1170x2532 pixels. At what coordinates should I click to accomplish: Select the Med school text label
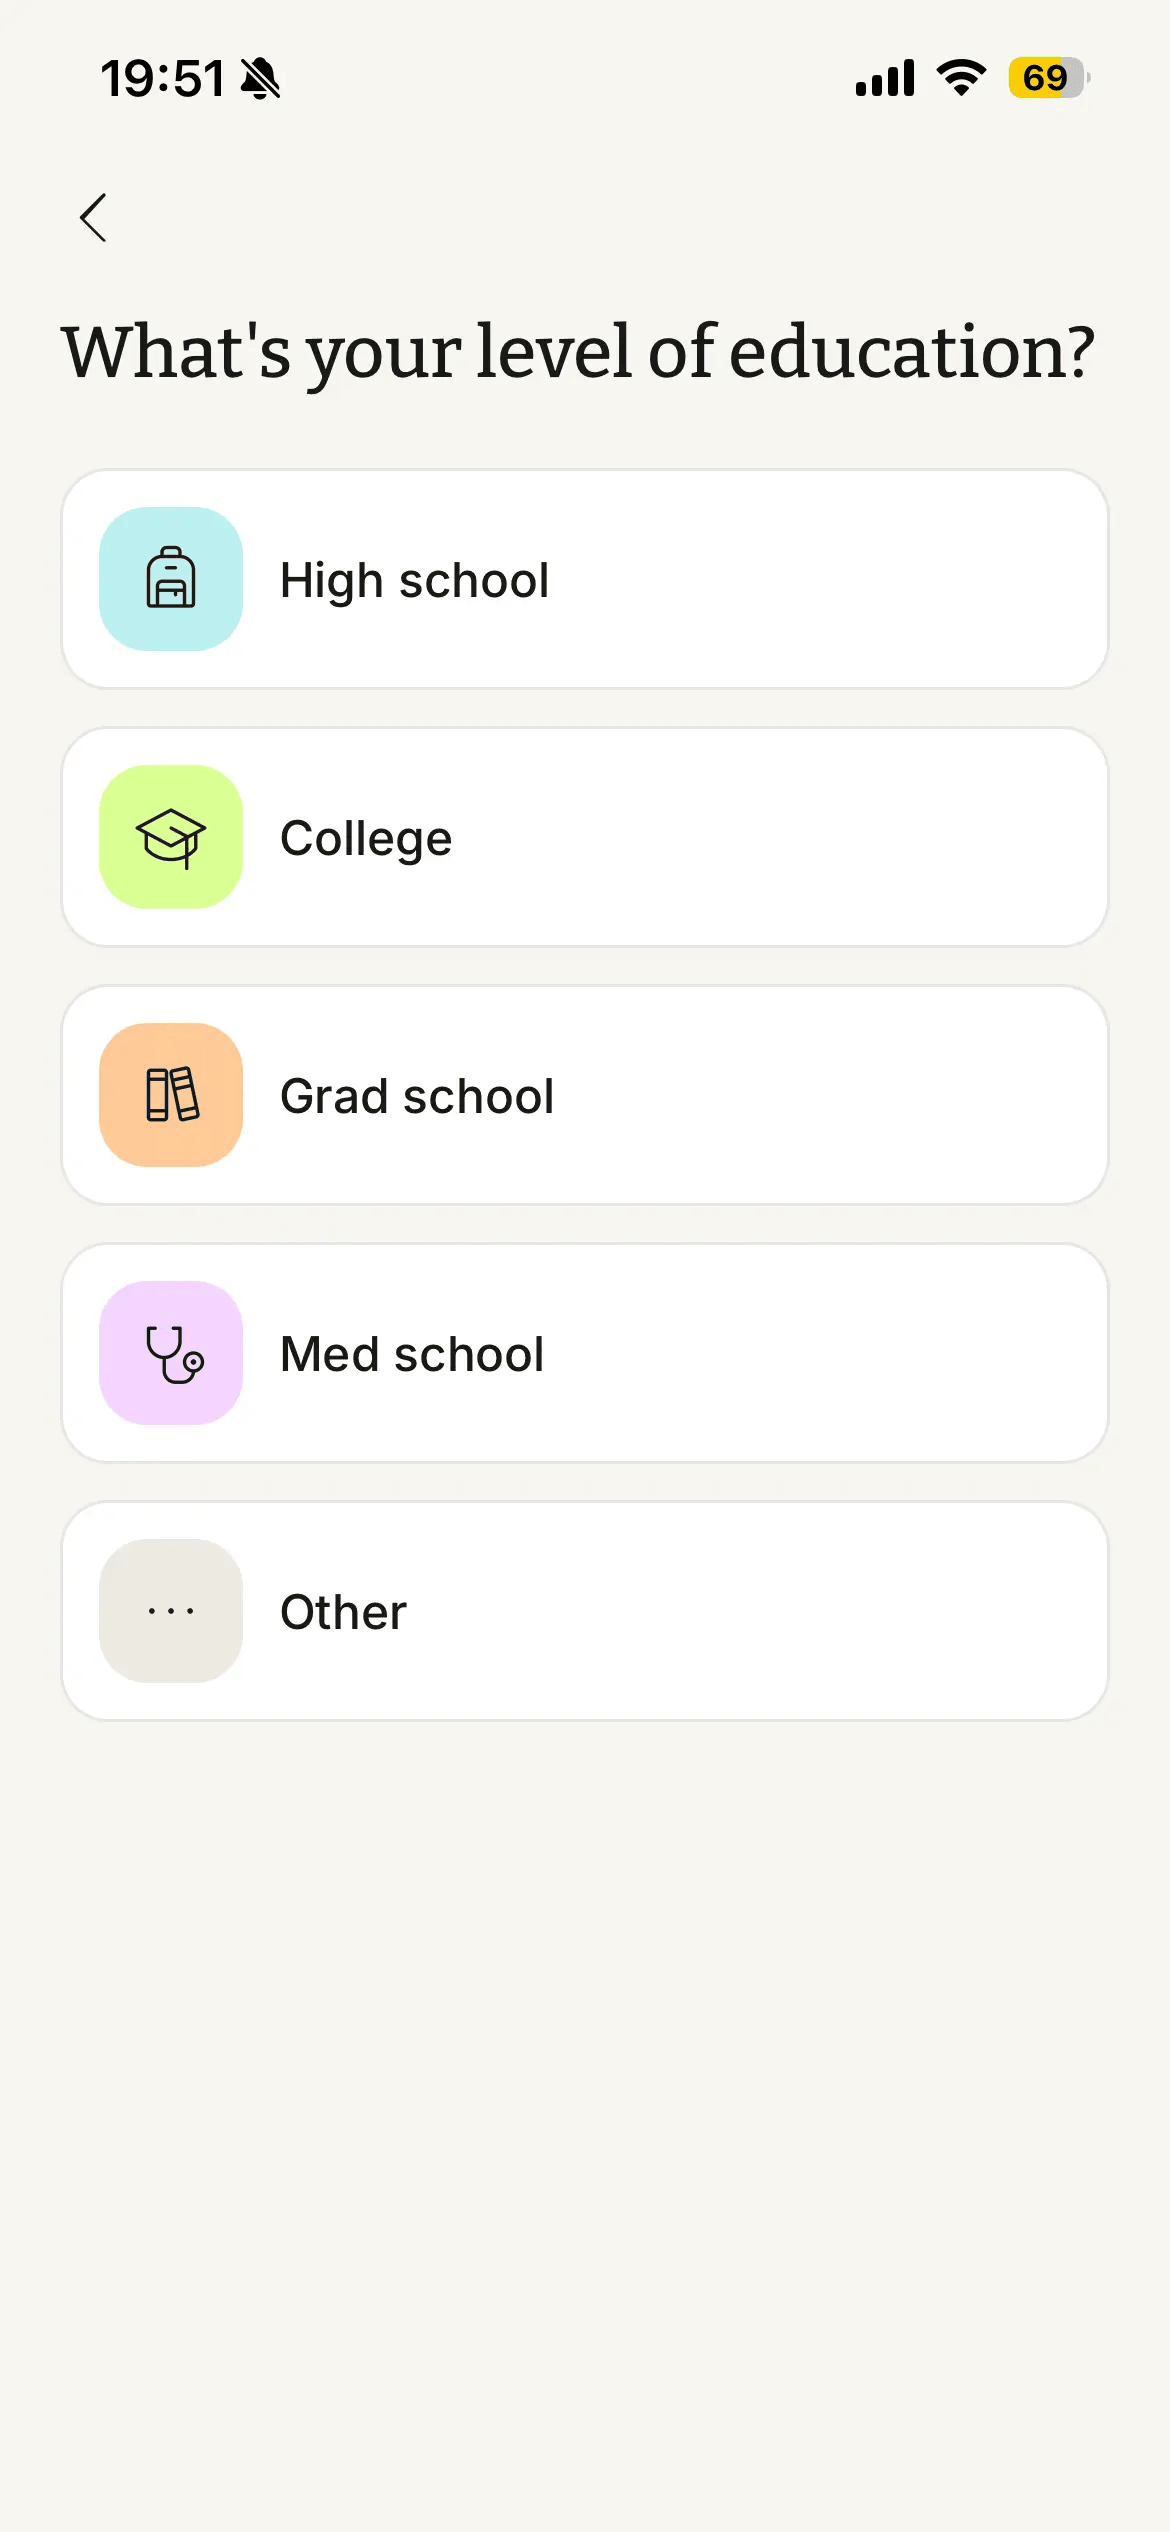[412, 1354]
